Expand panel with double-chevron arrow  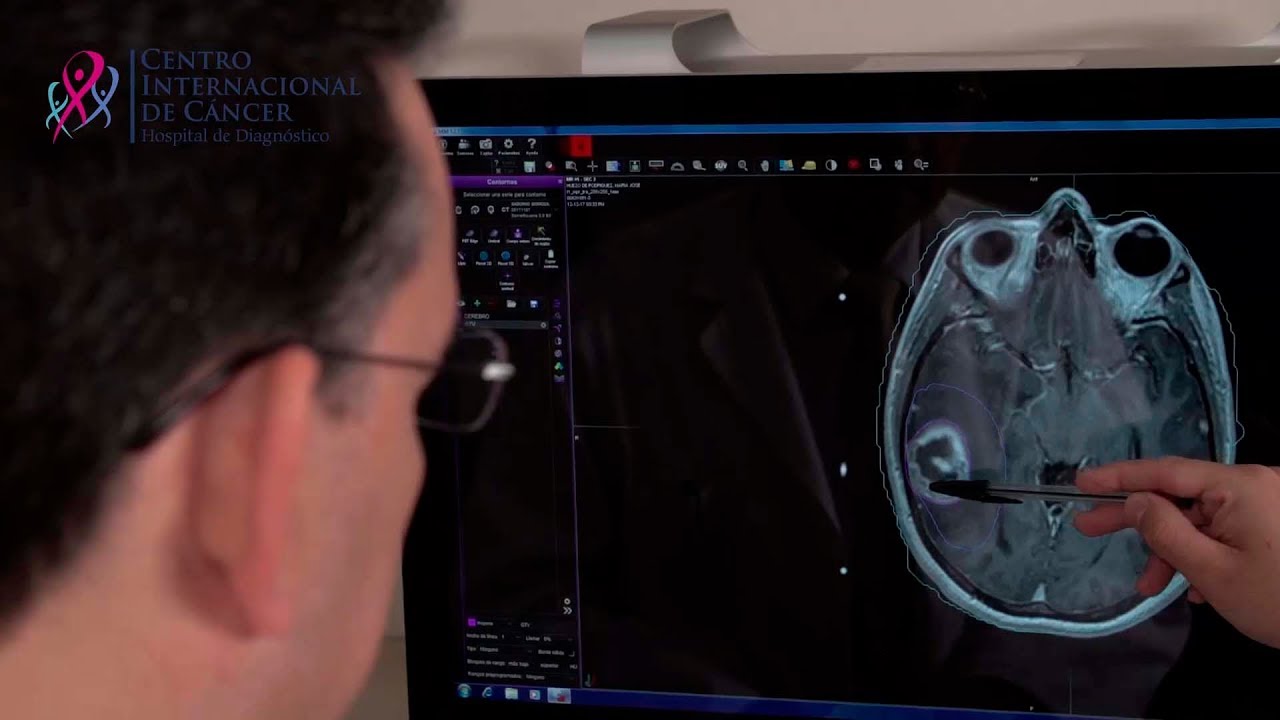(567, 611)
